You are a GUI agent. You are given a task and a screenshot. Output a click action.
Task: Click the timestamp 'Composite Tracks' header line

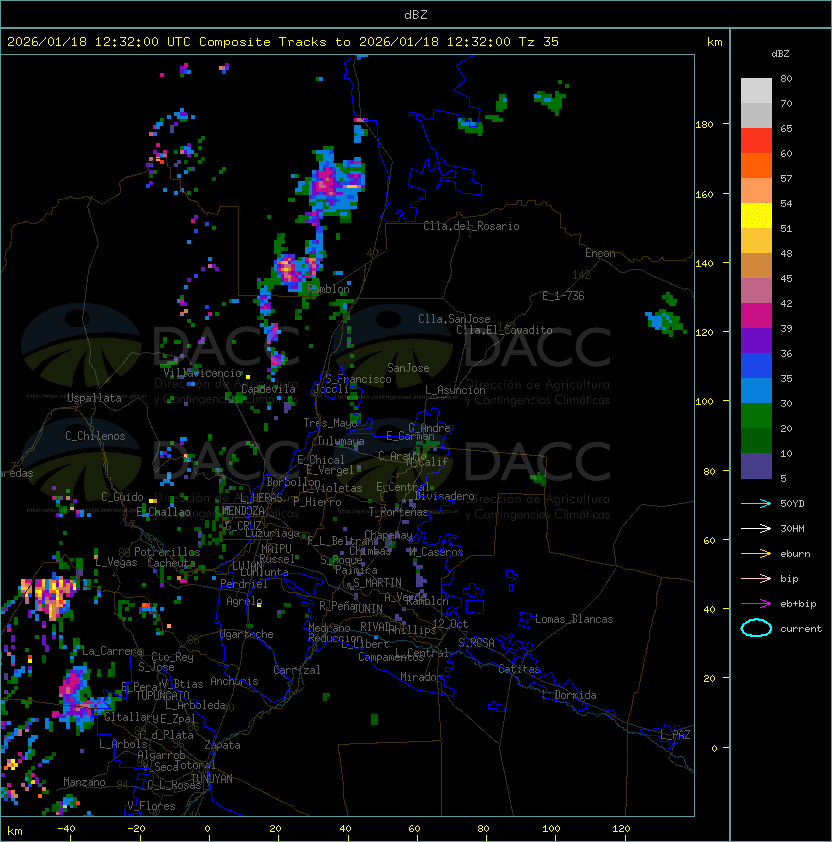(283, 42)
